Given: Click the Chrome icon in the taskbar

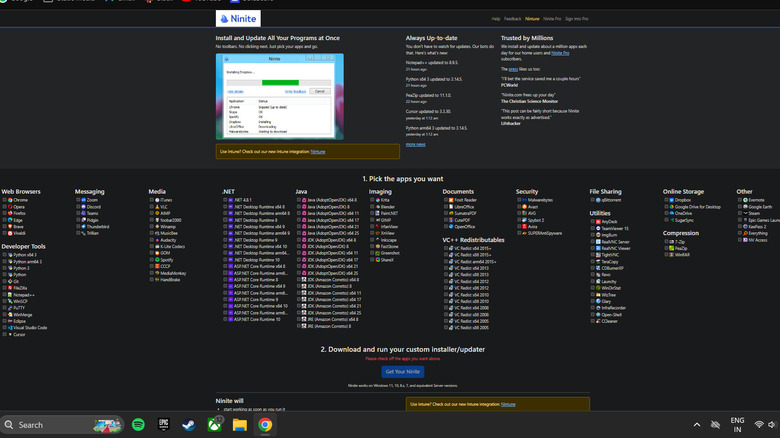Looking at the screenshot, I should pyautogui.click(x=265, y=425).
